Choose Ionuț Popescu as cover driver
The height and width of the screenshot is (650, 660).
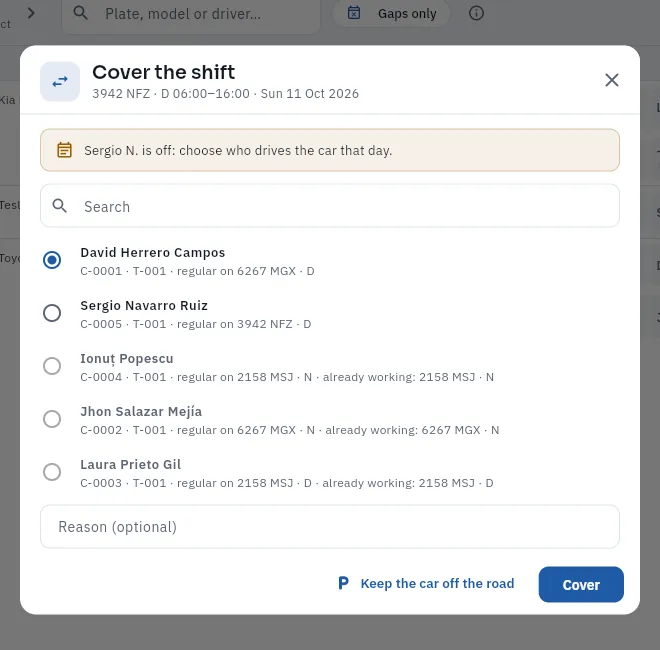coord(52,366)
